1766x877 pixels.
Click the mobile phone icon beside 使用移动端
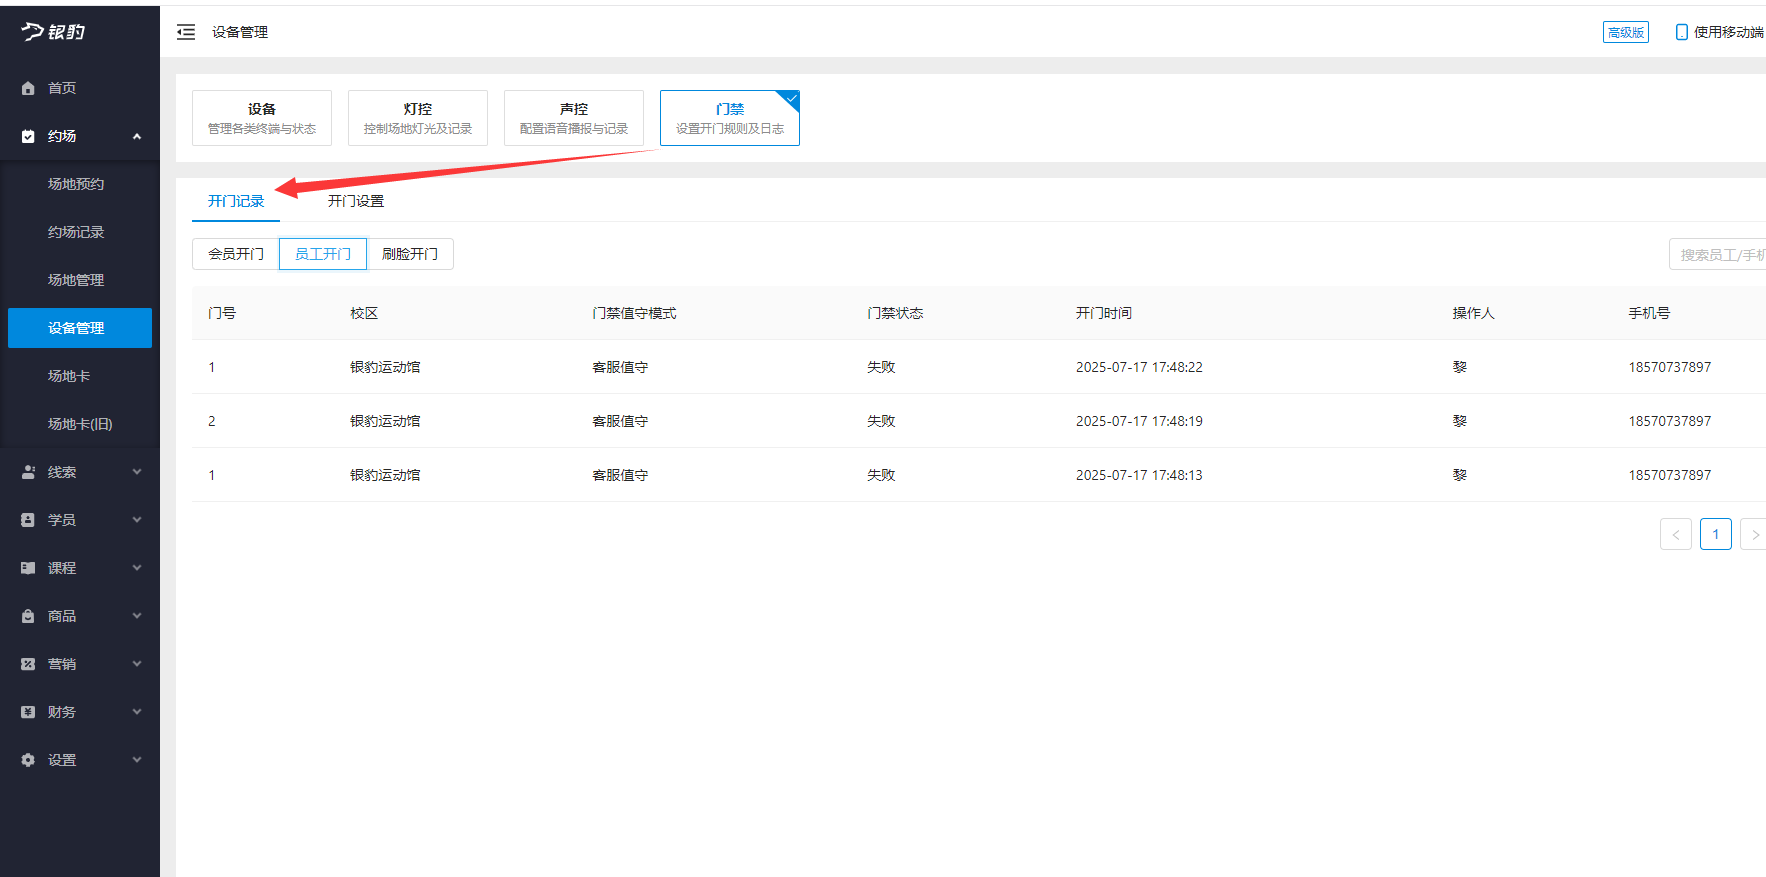tap(1681, 32)
